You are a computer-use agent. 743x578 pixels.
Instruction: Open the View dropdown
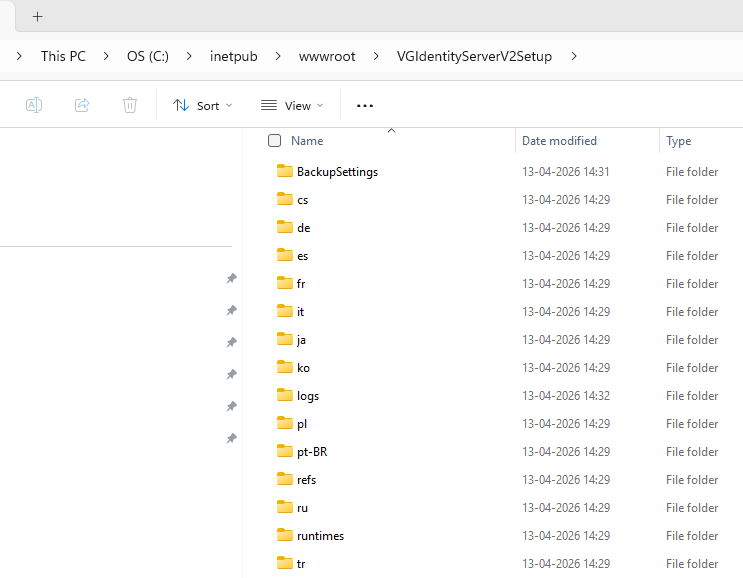pyautogui.click(x=292, y=105)
